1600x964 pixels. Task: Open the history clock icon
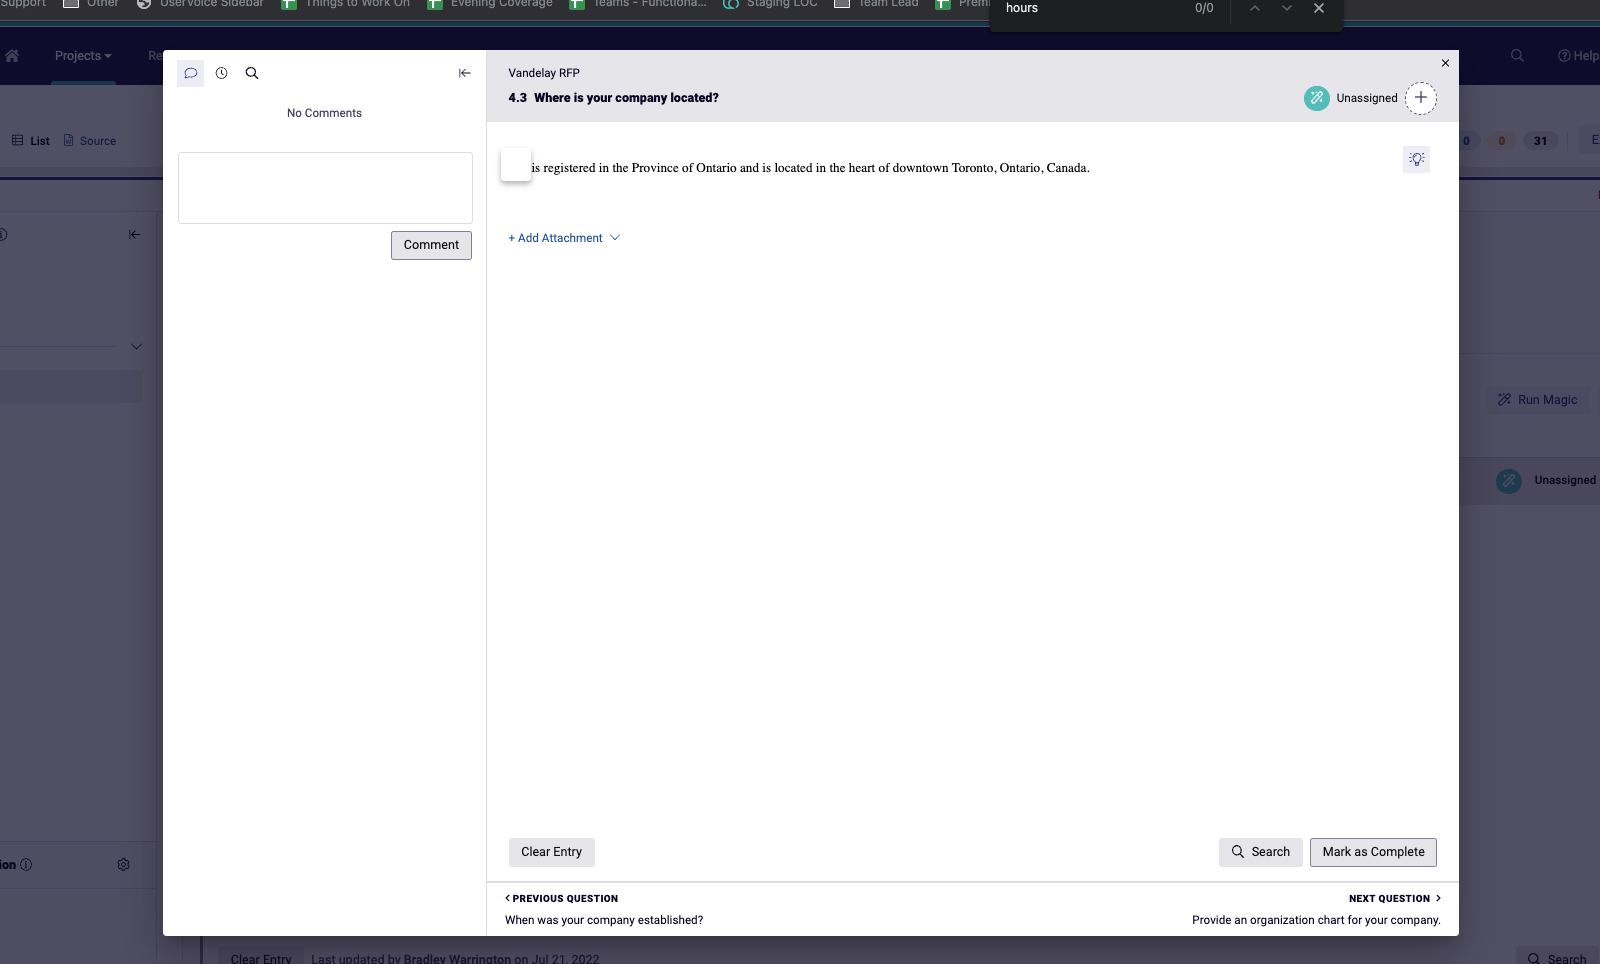222,73
